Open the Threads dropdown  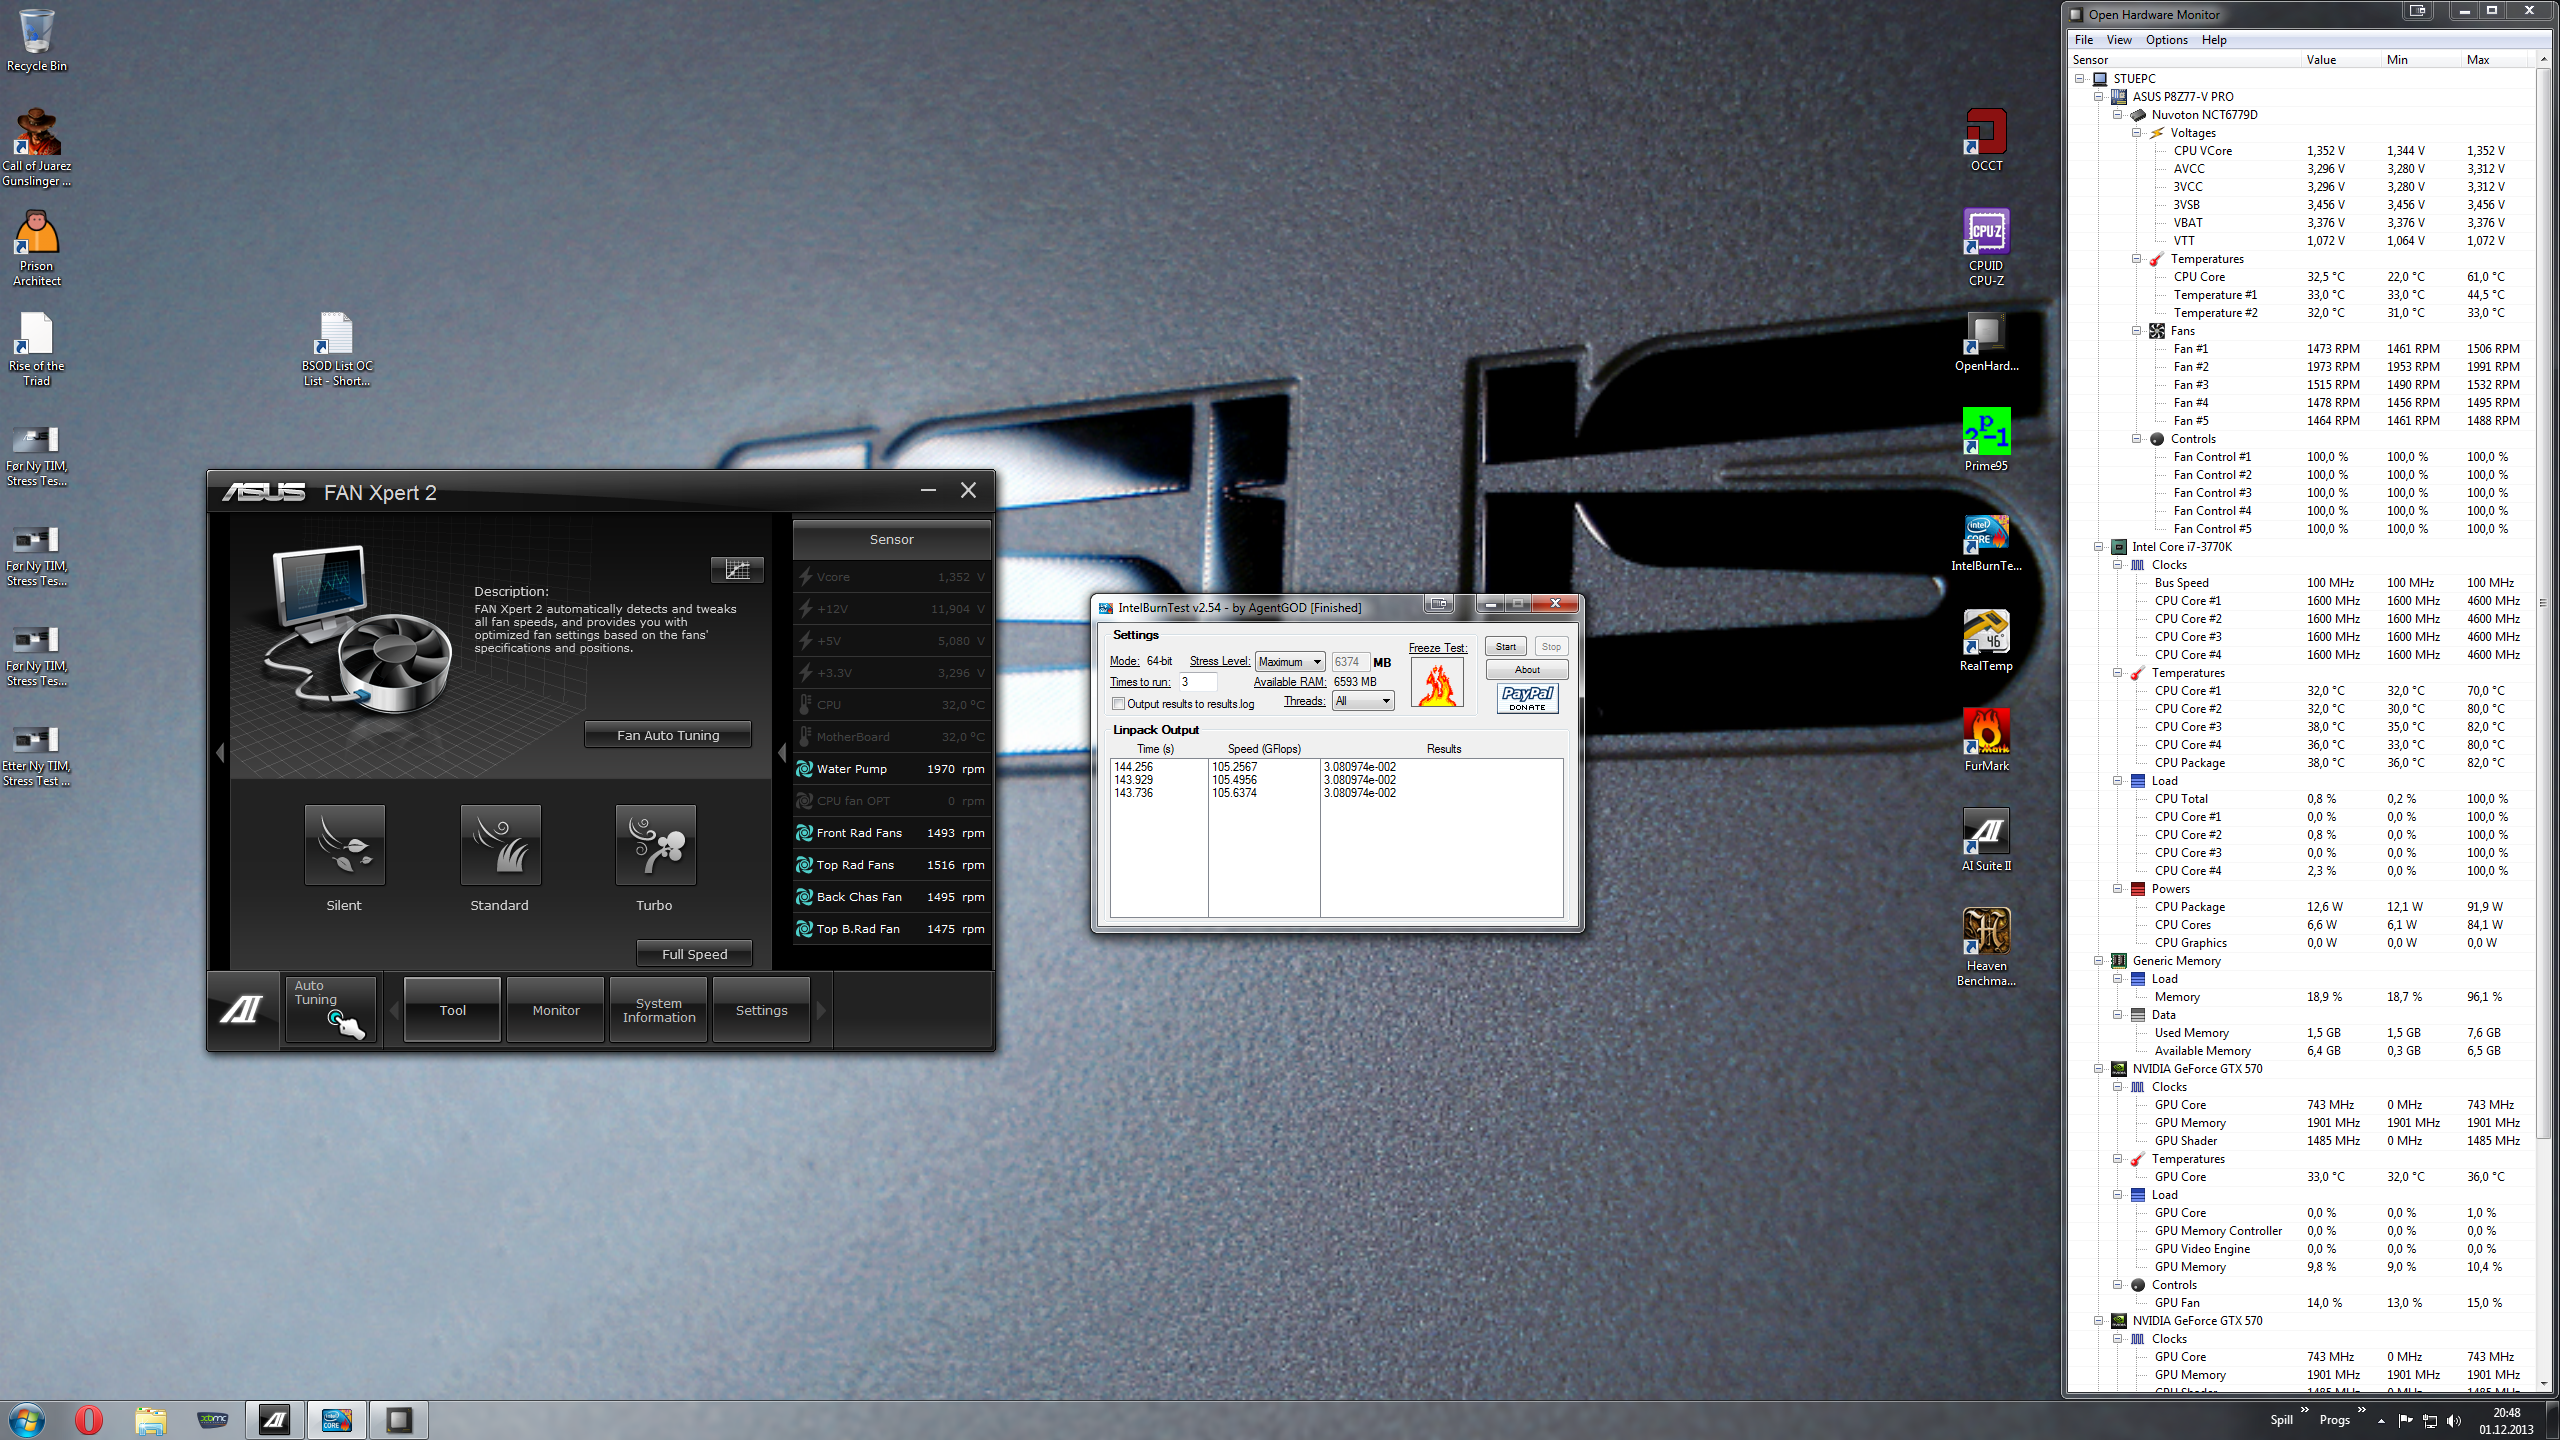click(1363, 701)
